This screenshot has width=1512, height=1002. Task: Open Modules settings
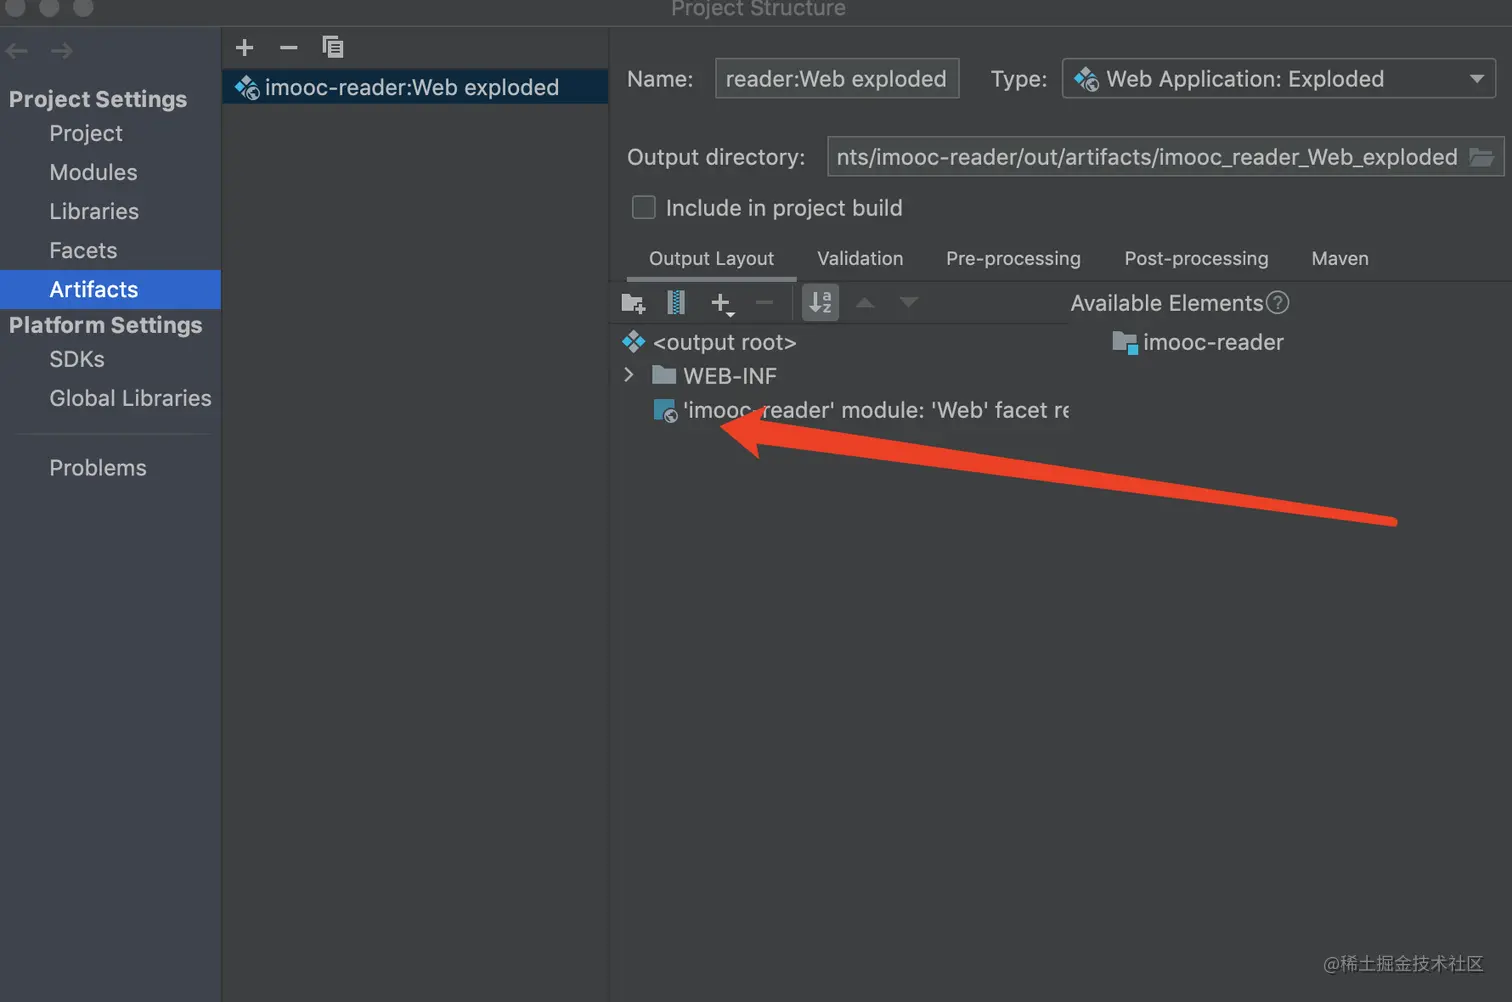[93, 172]
